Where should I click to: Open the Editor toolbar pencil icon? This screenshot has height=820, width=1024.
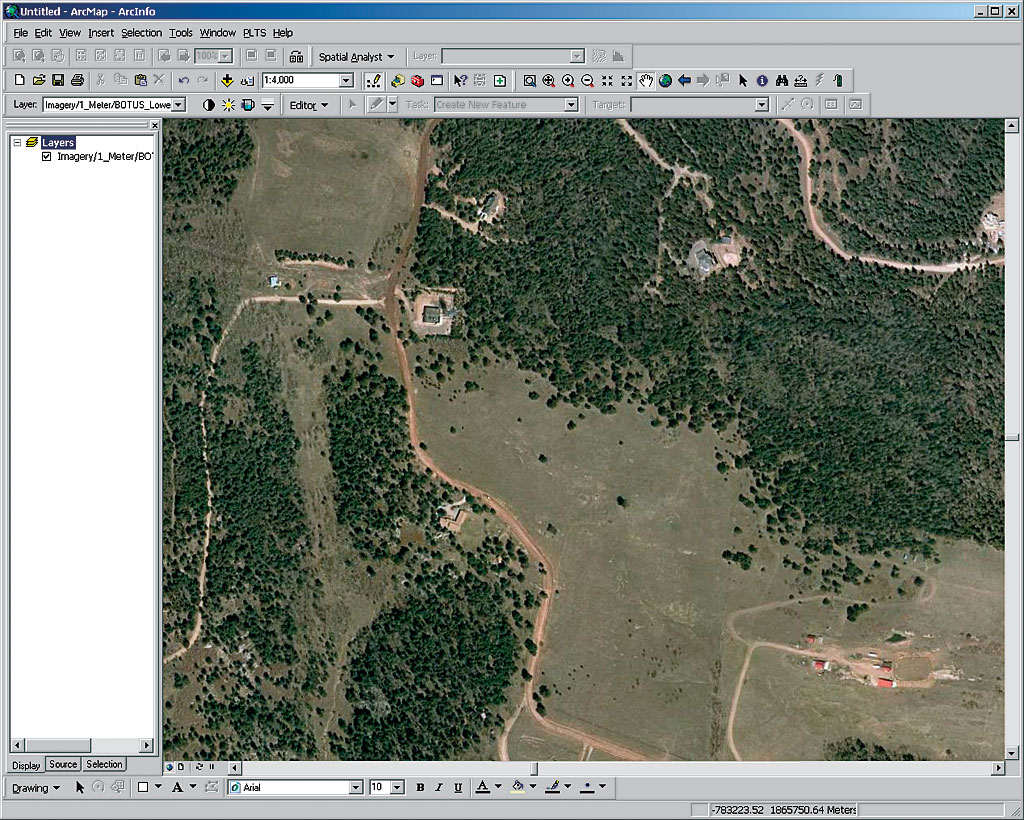click(x=374, y=80)
